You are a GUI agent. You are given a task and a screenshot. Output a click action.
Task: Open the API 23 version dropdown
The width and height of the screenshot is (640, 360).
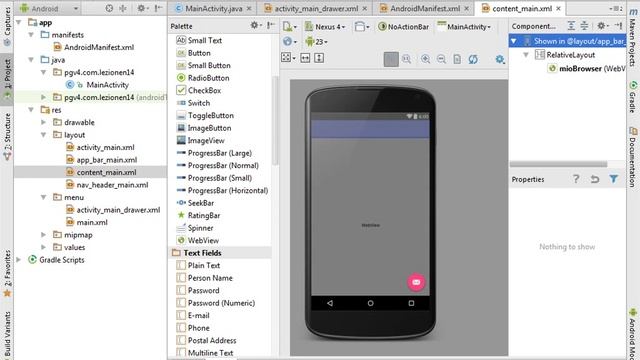[x=316, y=42]
